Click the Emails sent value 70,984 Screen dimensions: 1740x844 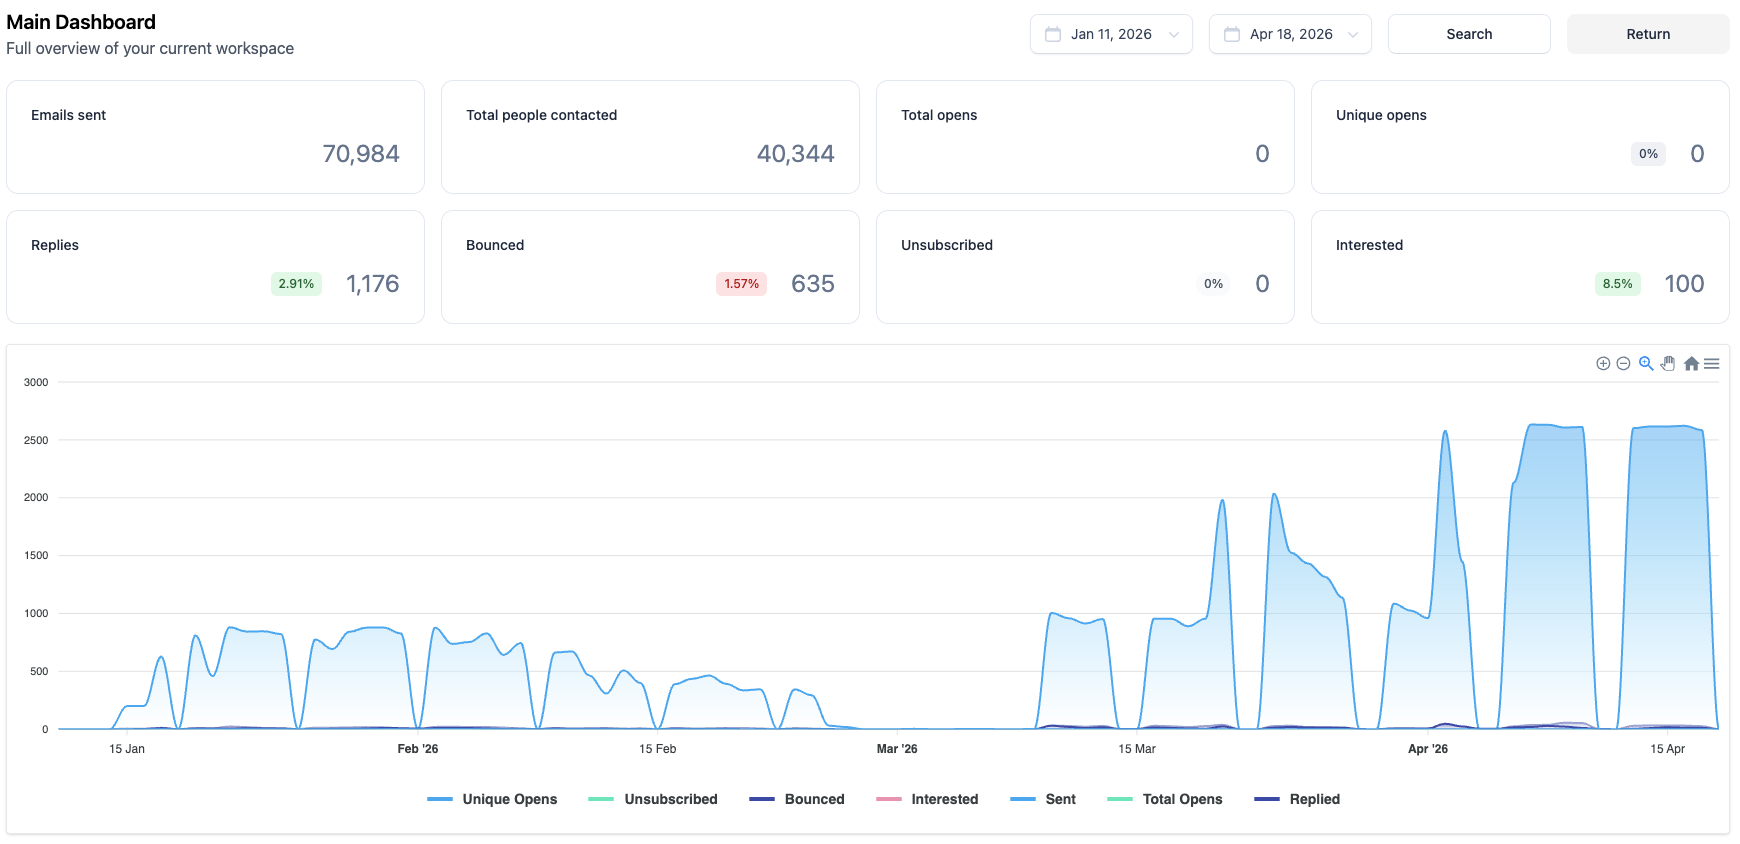click(361, 154)
